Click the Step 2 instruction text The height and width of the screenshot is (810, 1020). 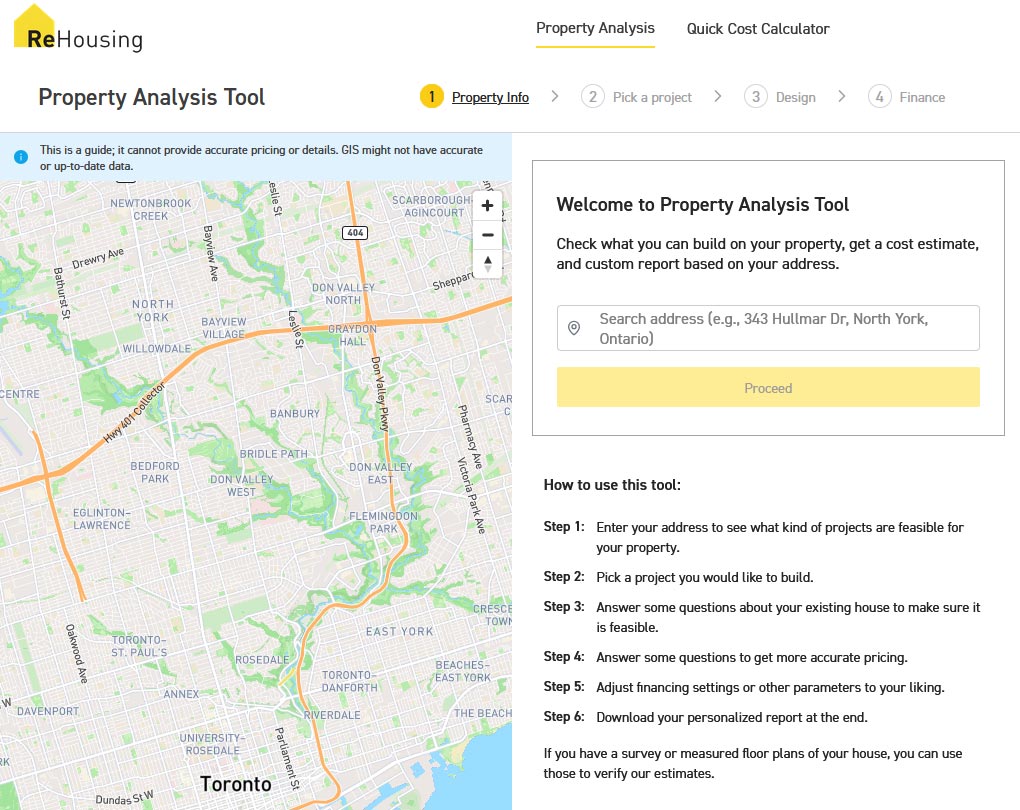click(705, 577)
